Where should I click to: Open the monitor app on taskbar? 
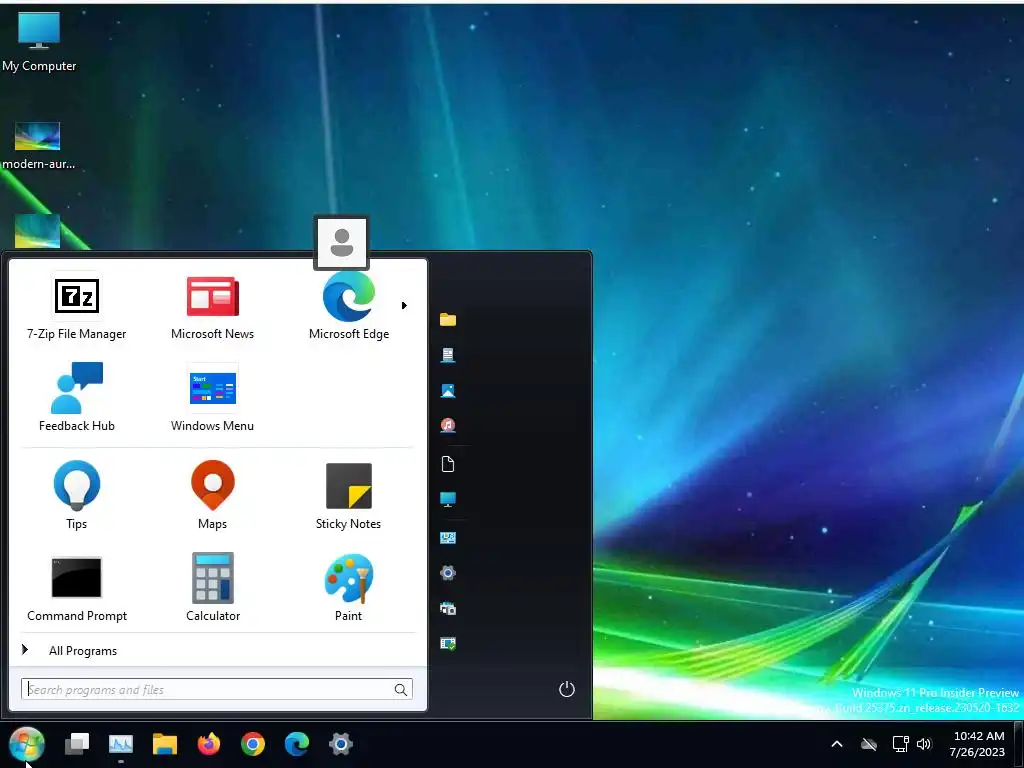click(121, 744)
